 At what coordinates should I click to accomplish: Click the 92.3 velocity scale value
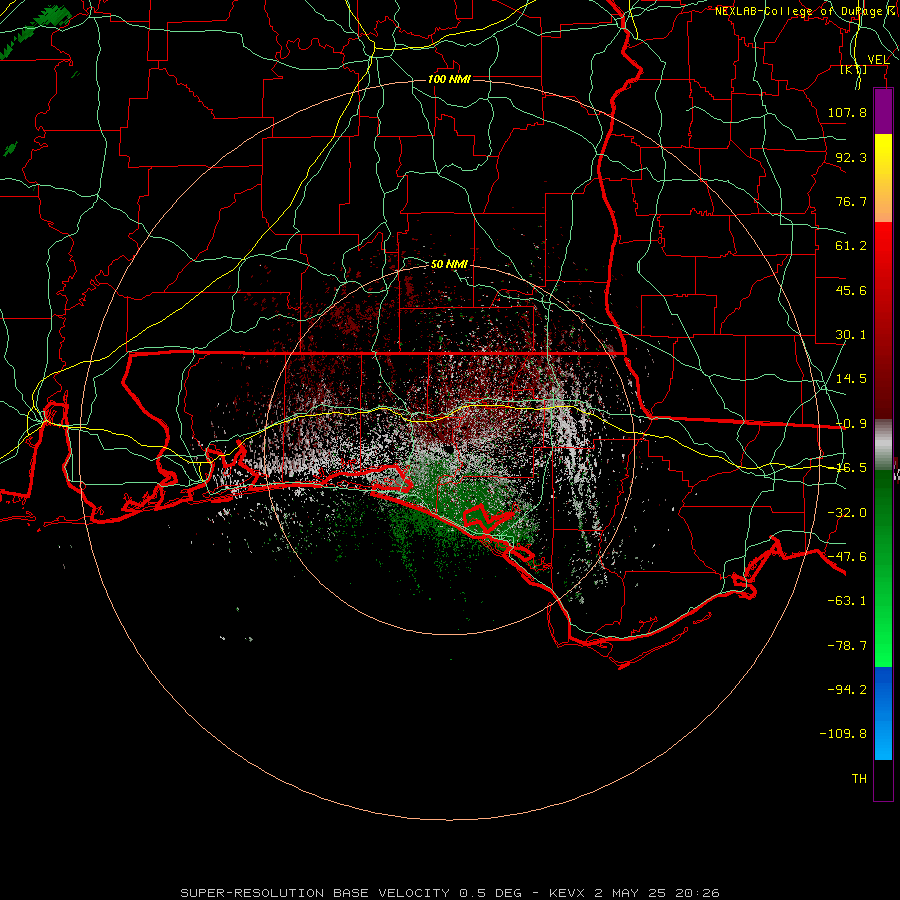(851, 157)
